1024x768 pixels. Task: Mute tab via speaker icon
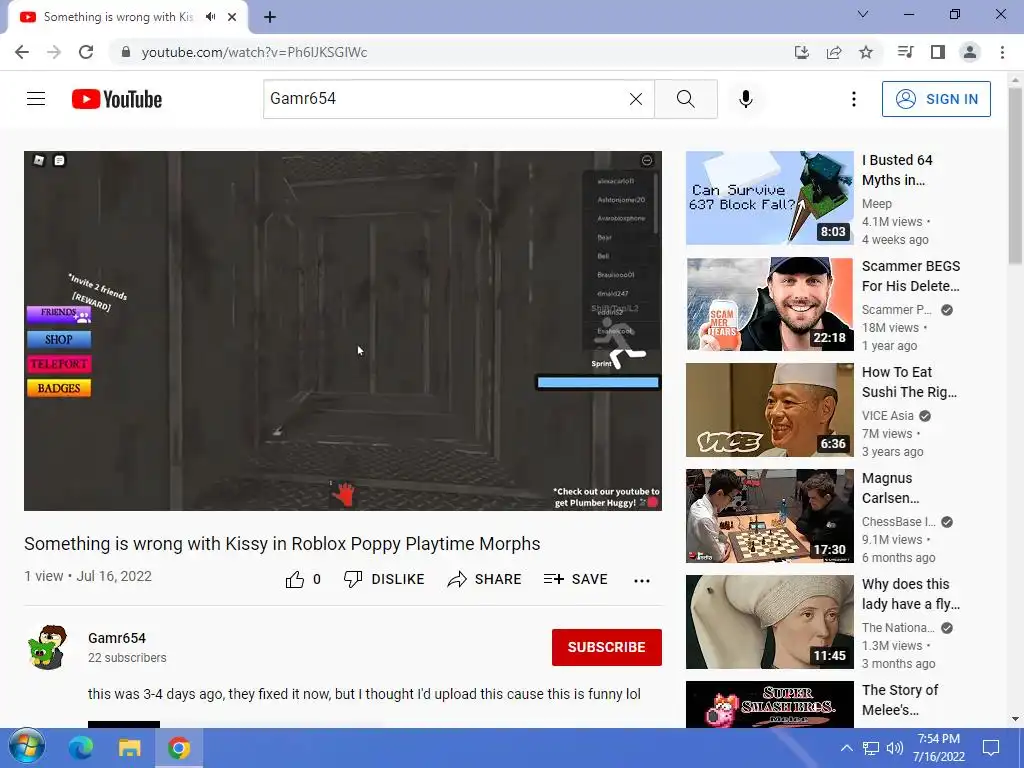(210, 17)
